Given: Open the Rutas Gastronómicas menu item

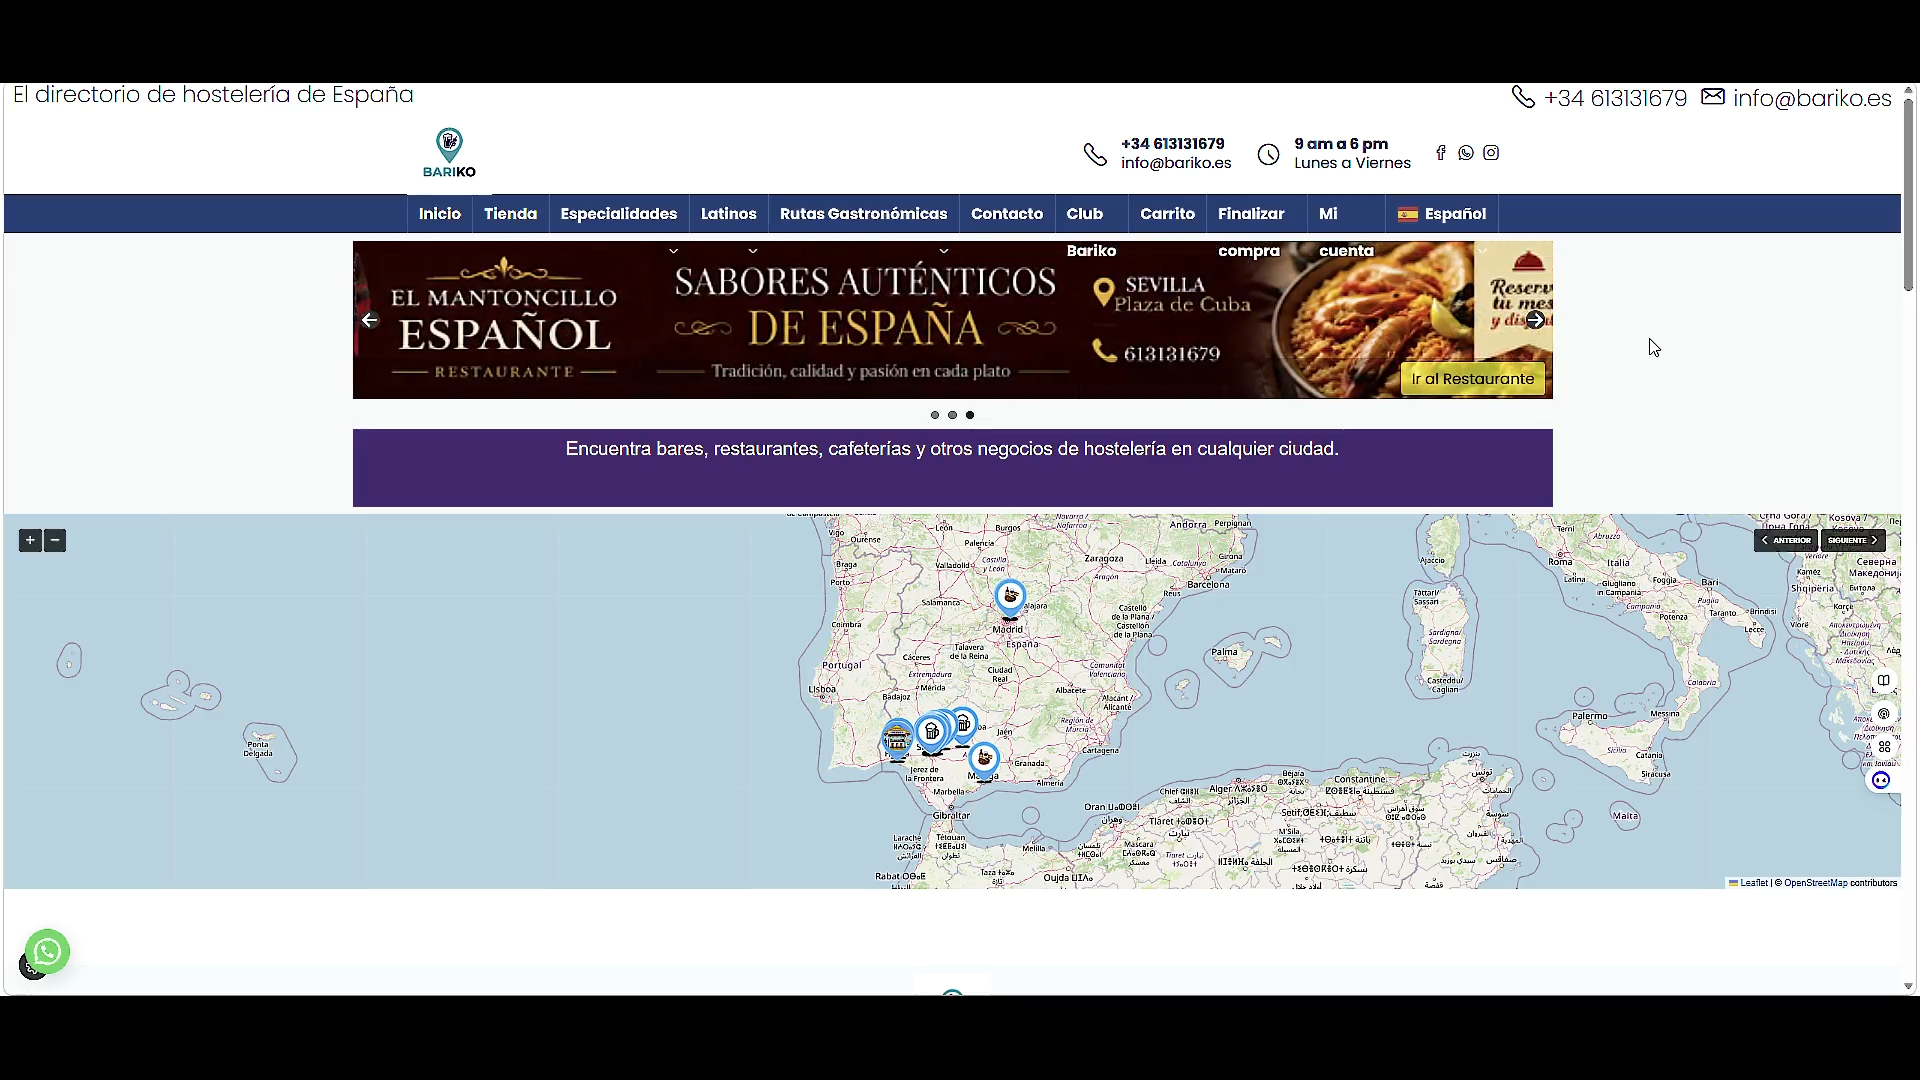Looking at the screenshot, I should coord(864,214).
